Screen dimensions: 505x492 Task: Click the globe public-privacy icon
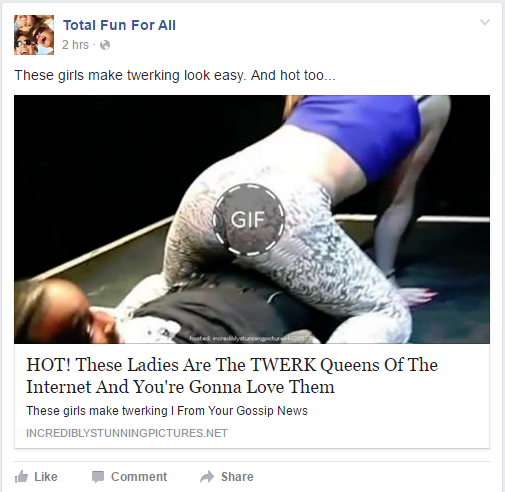105,45
